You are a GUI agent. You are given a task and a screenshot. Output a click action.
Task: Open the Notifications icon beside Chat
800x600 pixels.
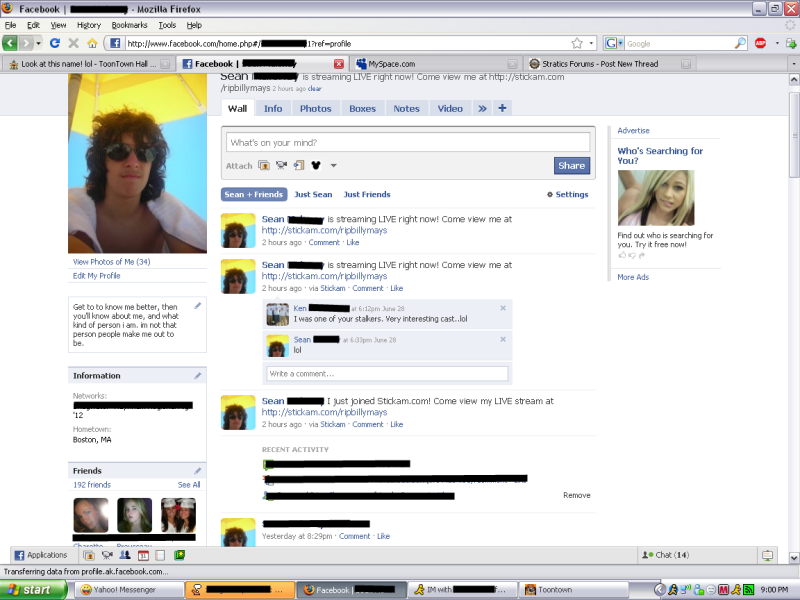[767, 555]
